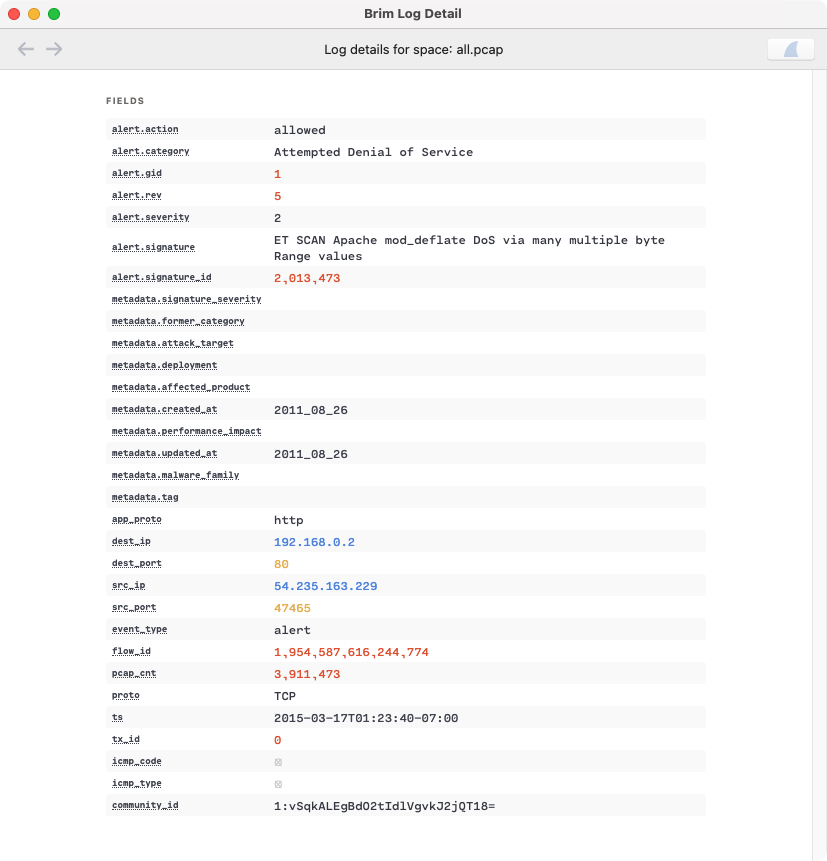Select the alert.signature field label
827x861 pixels.
click(x=153, y=247)
